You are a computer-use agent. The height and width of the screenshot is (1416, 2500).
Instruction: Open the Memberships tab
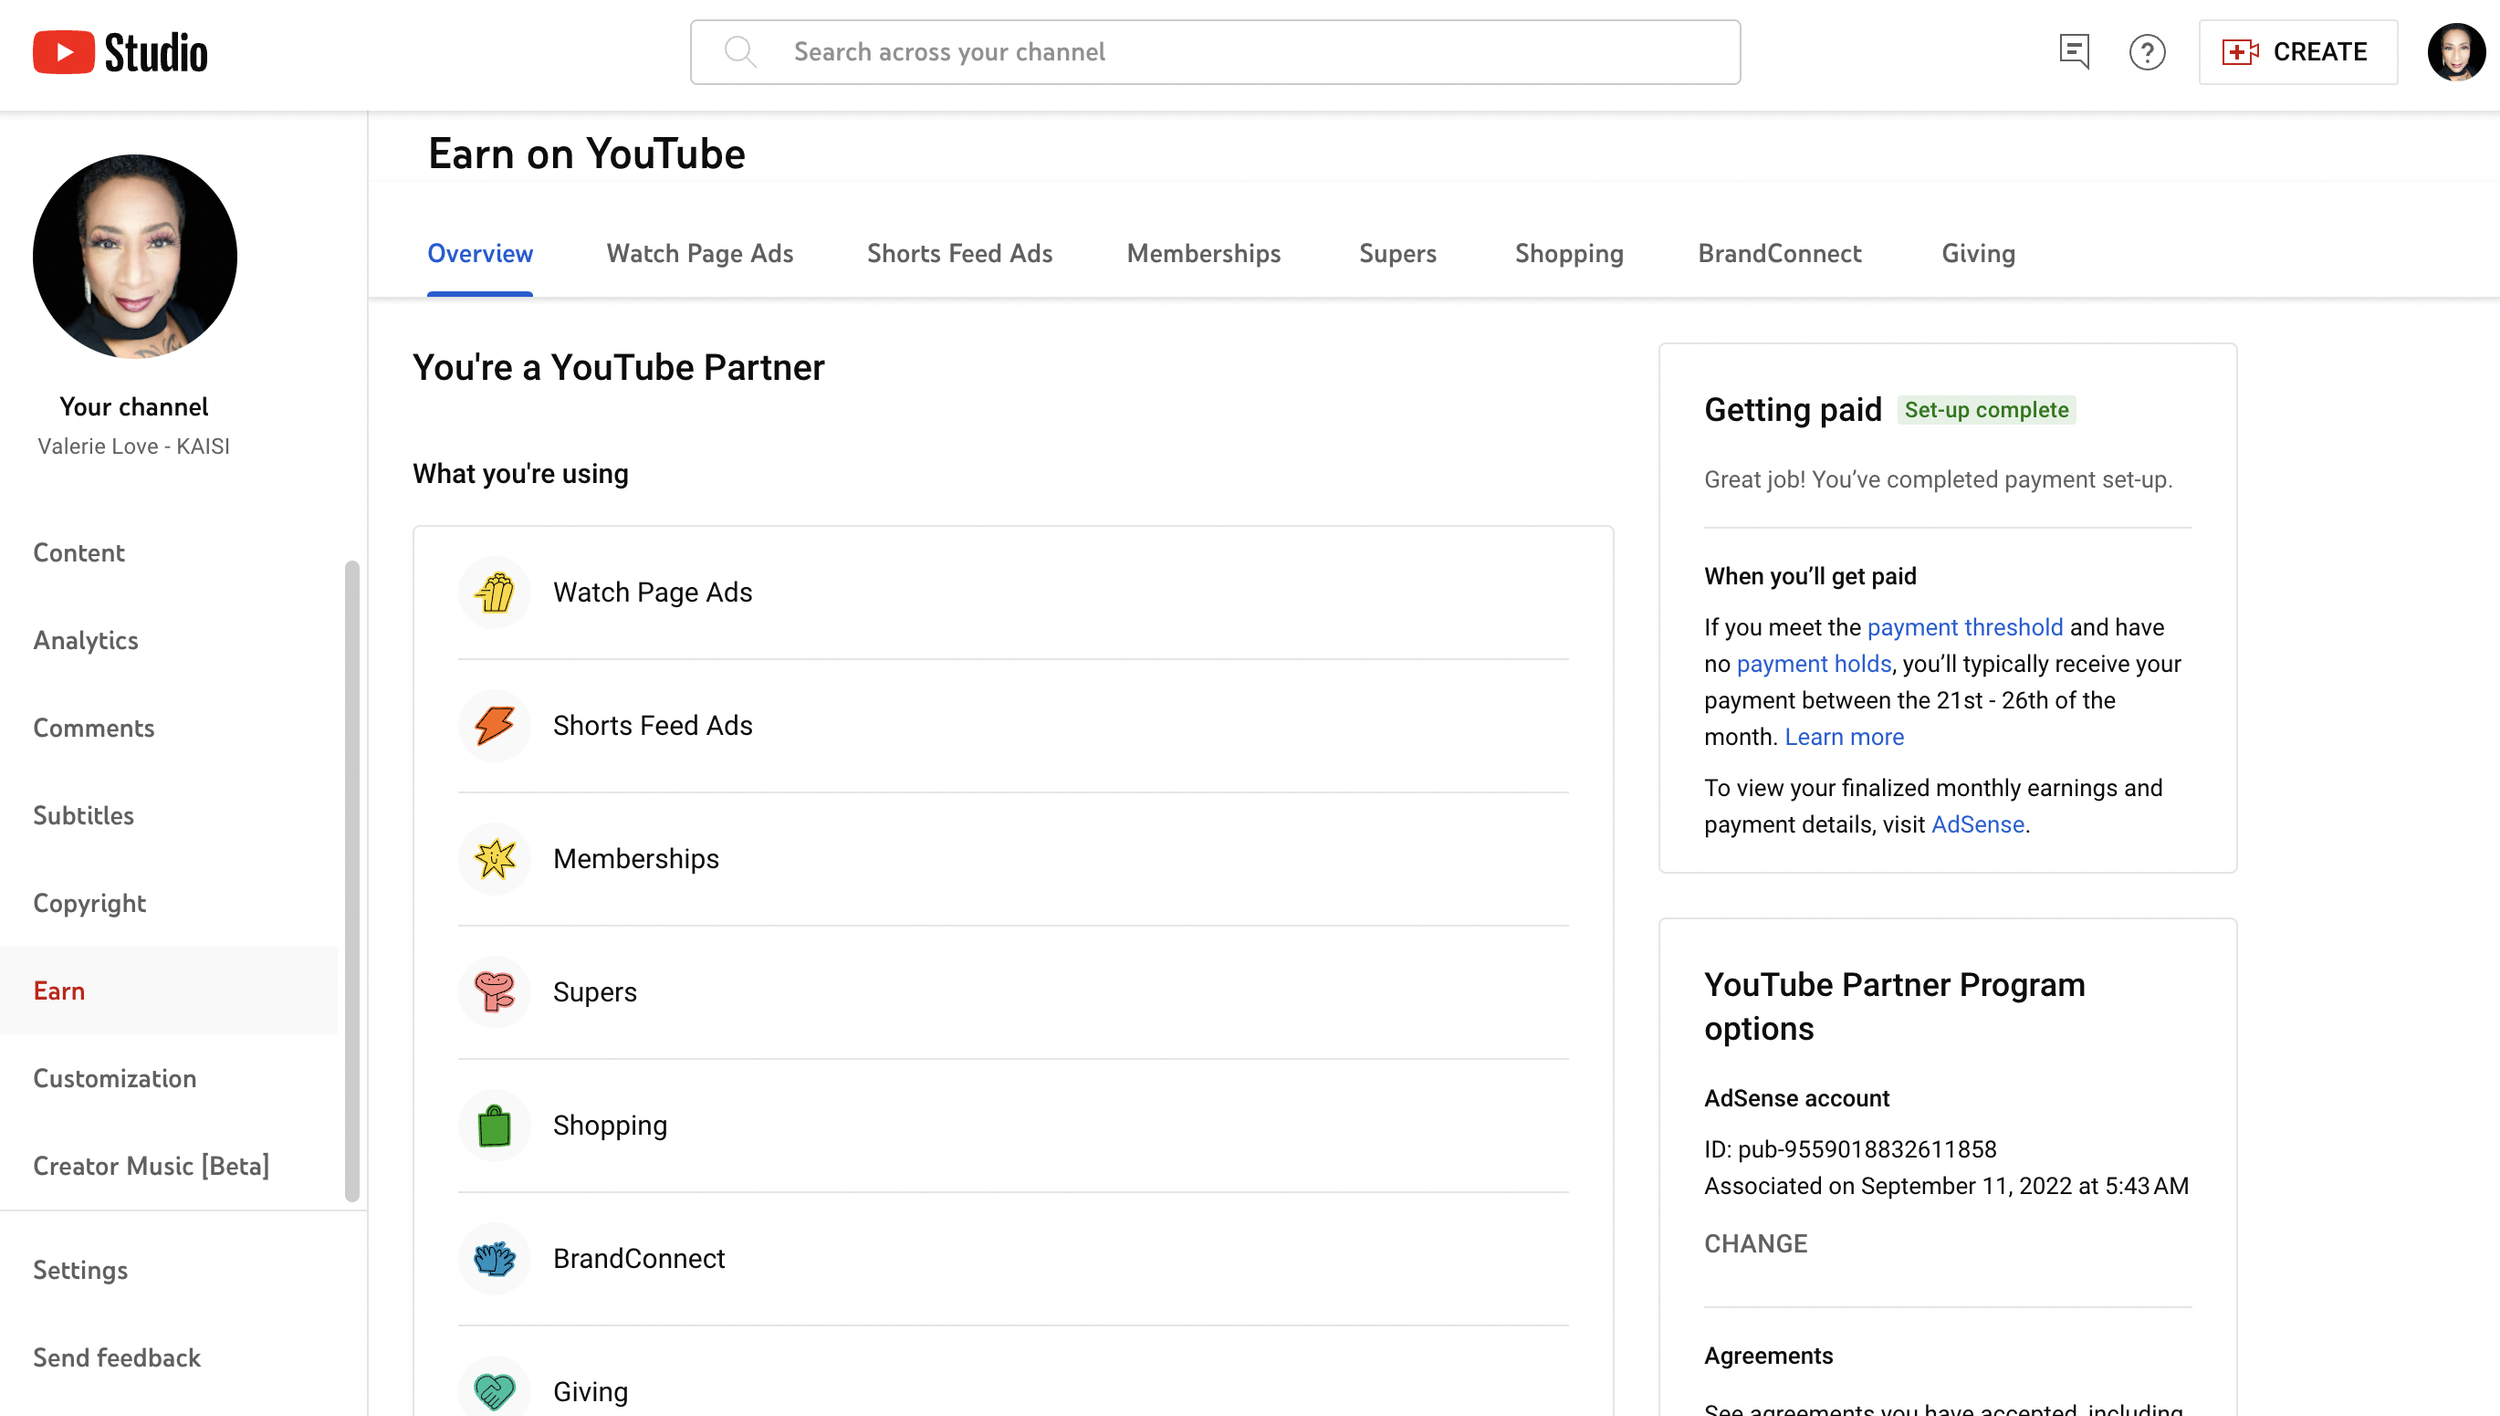click(x=1203, y=254)
